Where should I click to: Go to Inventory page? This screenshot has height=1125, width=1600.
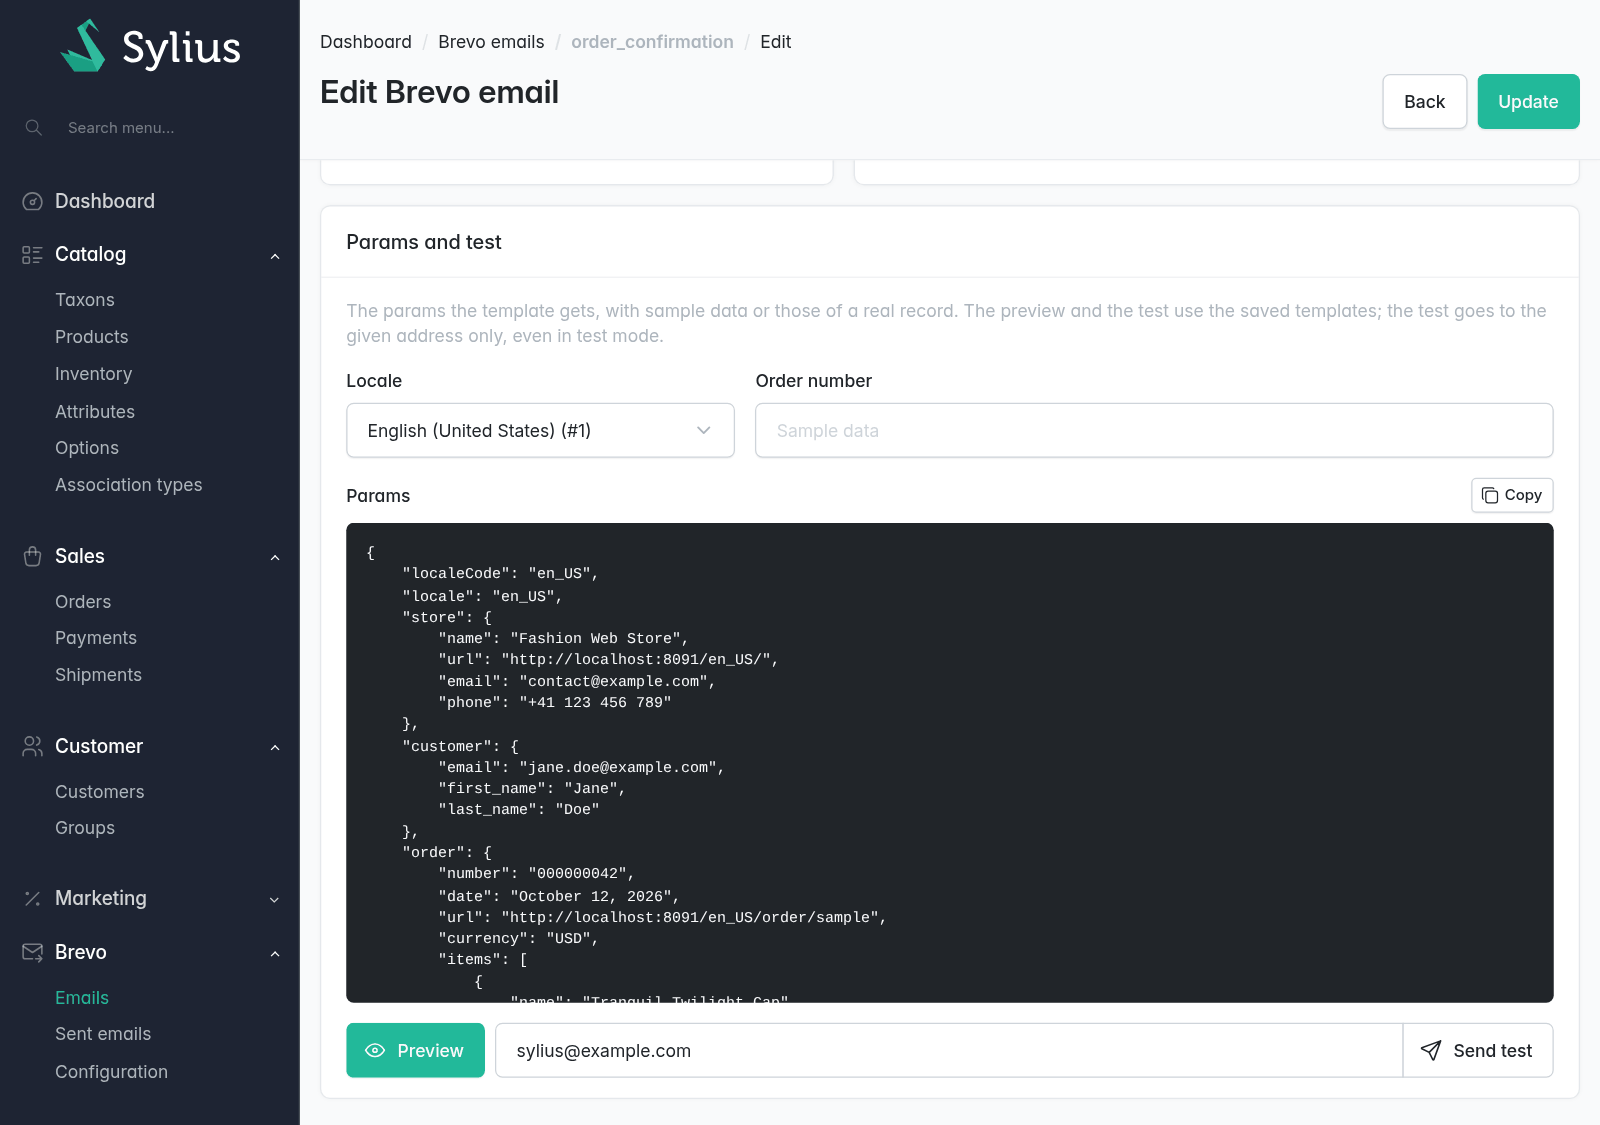click(94, 374)
